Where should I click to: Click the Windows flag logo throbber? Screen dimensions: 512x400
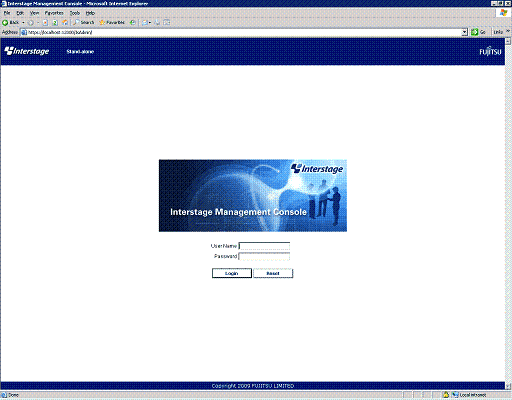point(503,13)
